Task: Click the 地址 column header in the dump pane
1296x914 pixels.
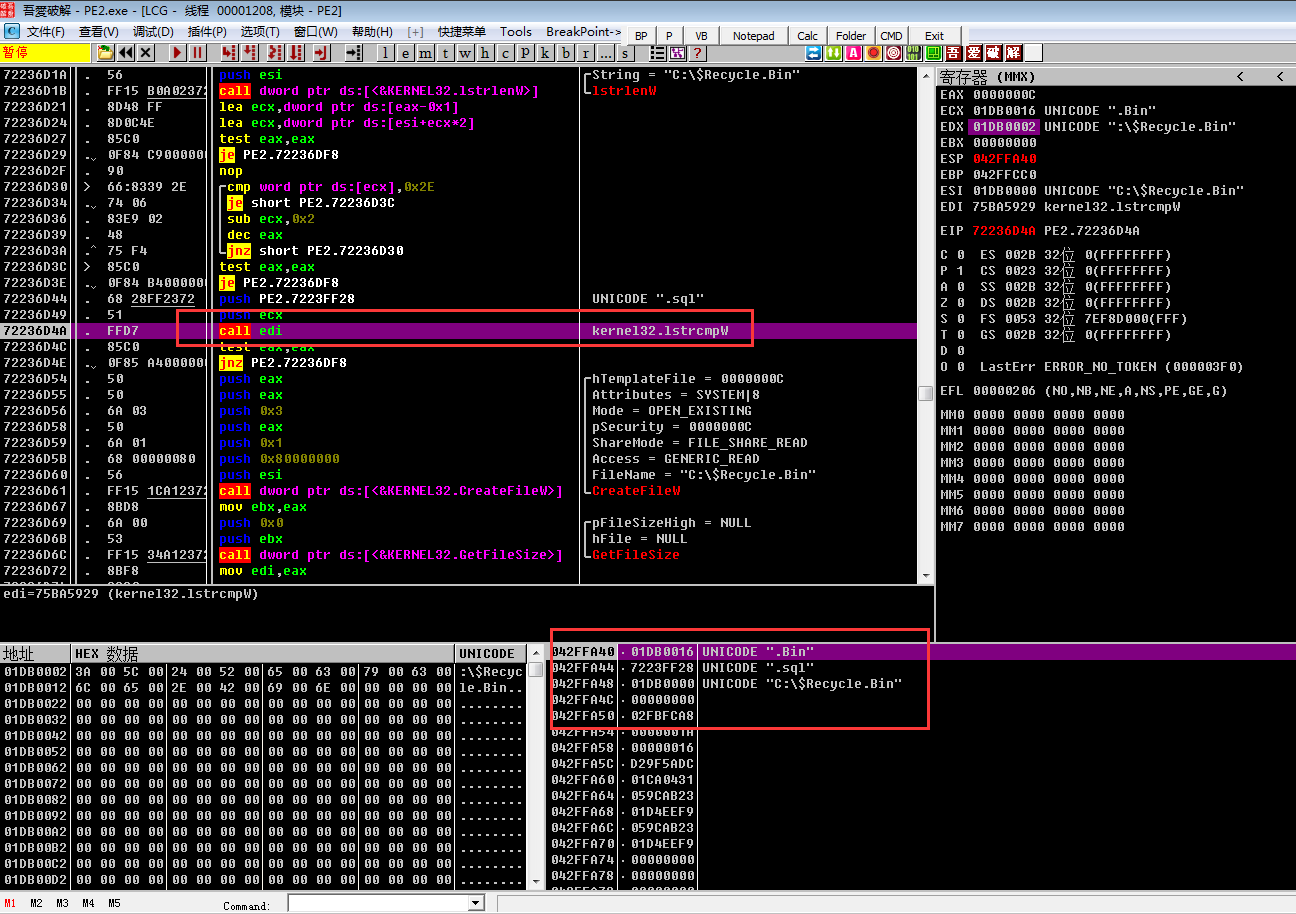Action: click(x=36, y=653)
